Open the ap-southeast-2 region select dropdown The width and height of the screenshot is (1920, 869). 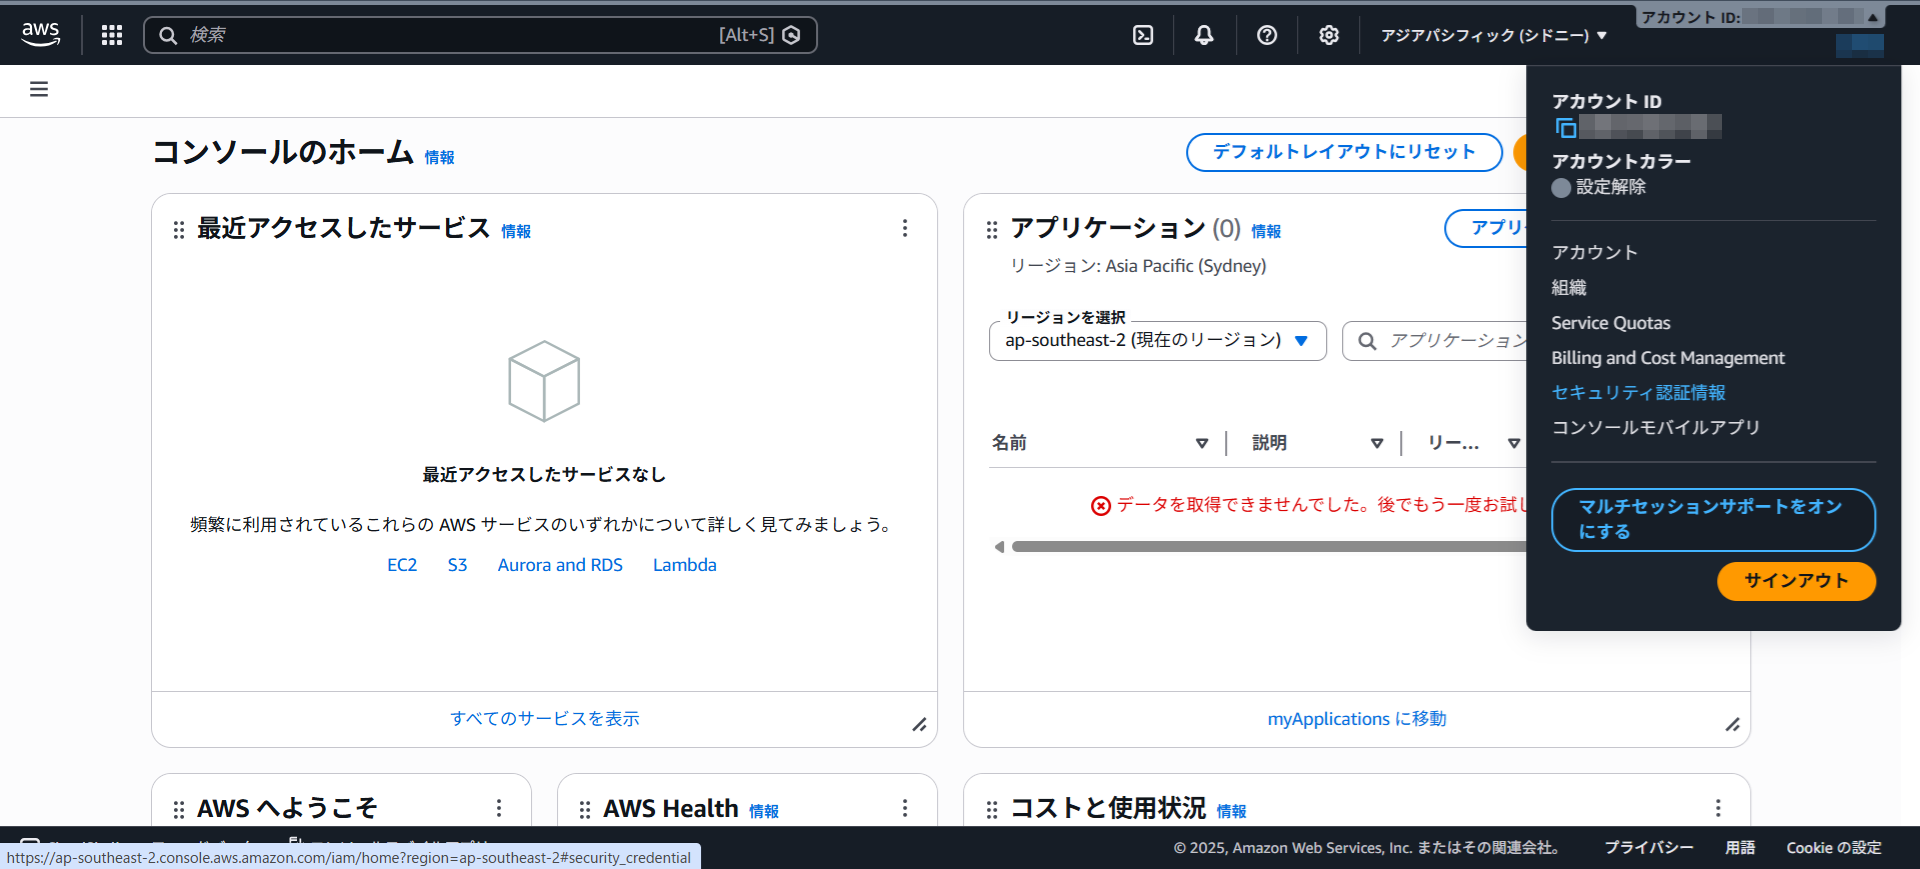1157,341
